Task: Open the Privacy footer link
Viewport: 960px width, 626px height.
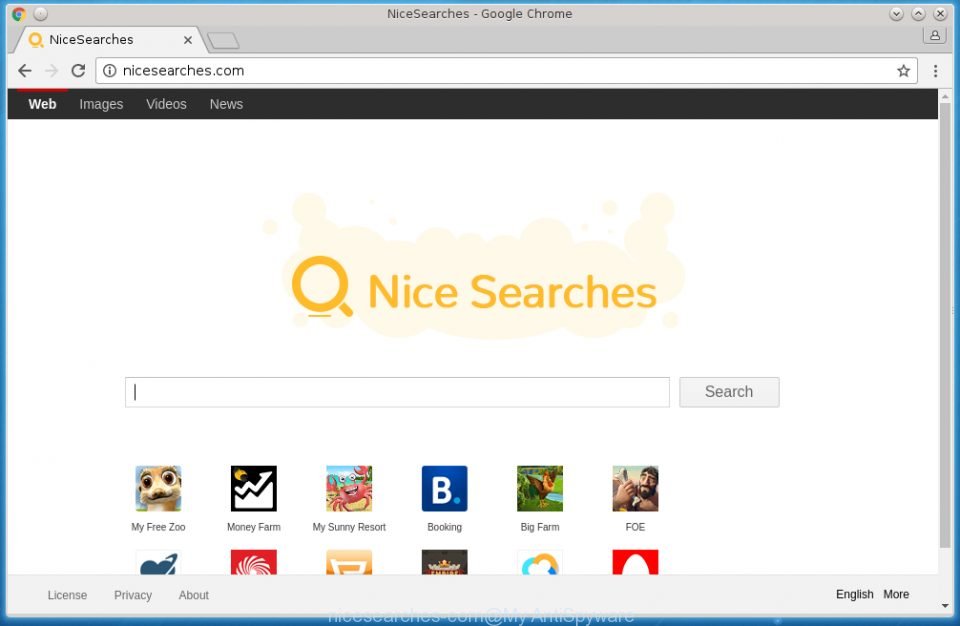Action: point(133,595)
